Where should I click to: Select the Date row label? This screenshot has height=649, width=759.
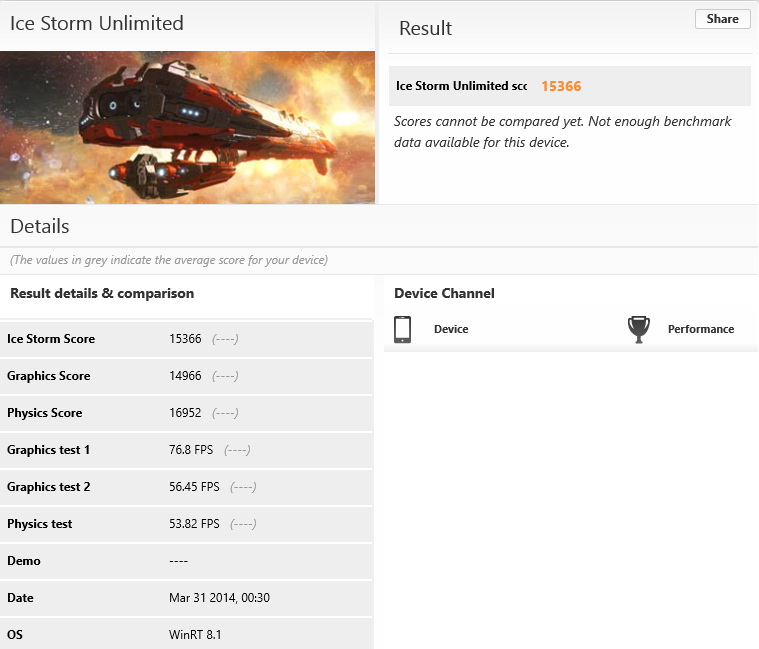(x=20, y=598)
